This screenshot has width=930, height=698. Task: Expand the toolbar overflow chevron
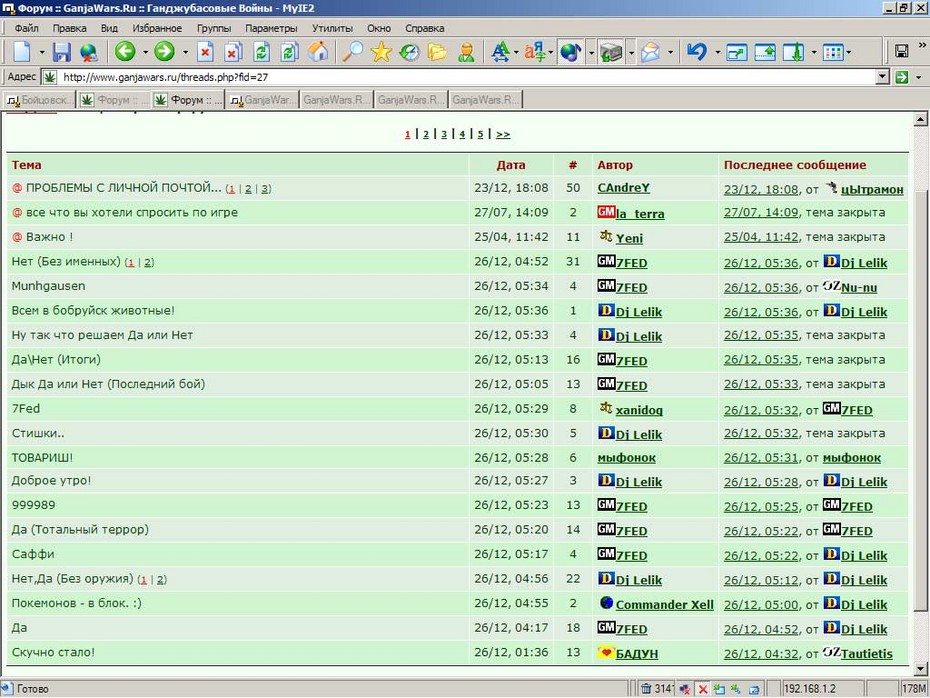922,45
